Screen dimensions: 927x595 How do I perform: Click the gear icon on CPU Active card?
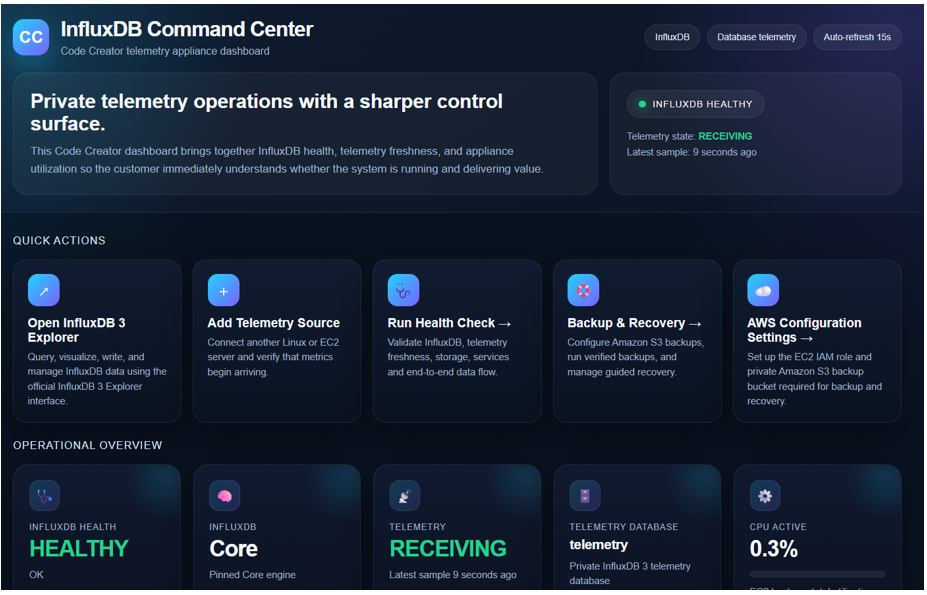765,496
